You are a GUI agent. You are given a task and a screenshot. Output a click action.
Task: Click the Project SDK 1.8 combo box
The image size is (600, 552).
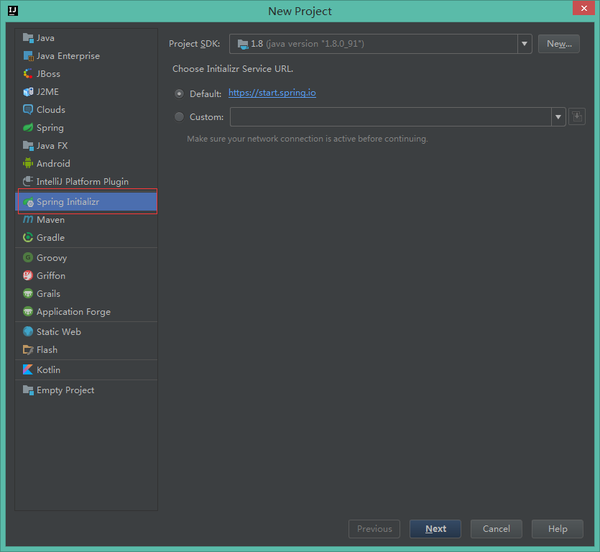380,44
